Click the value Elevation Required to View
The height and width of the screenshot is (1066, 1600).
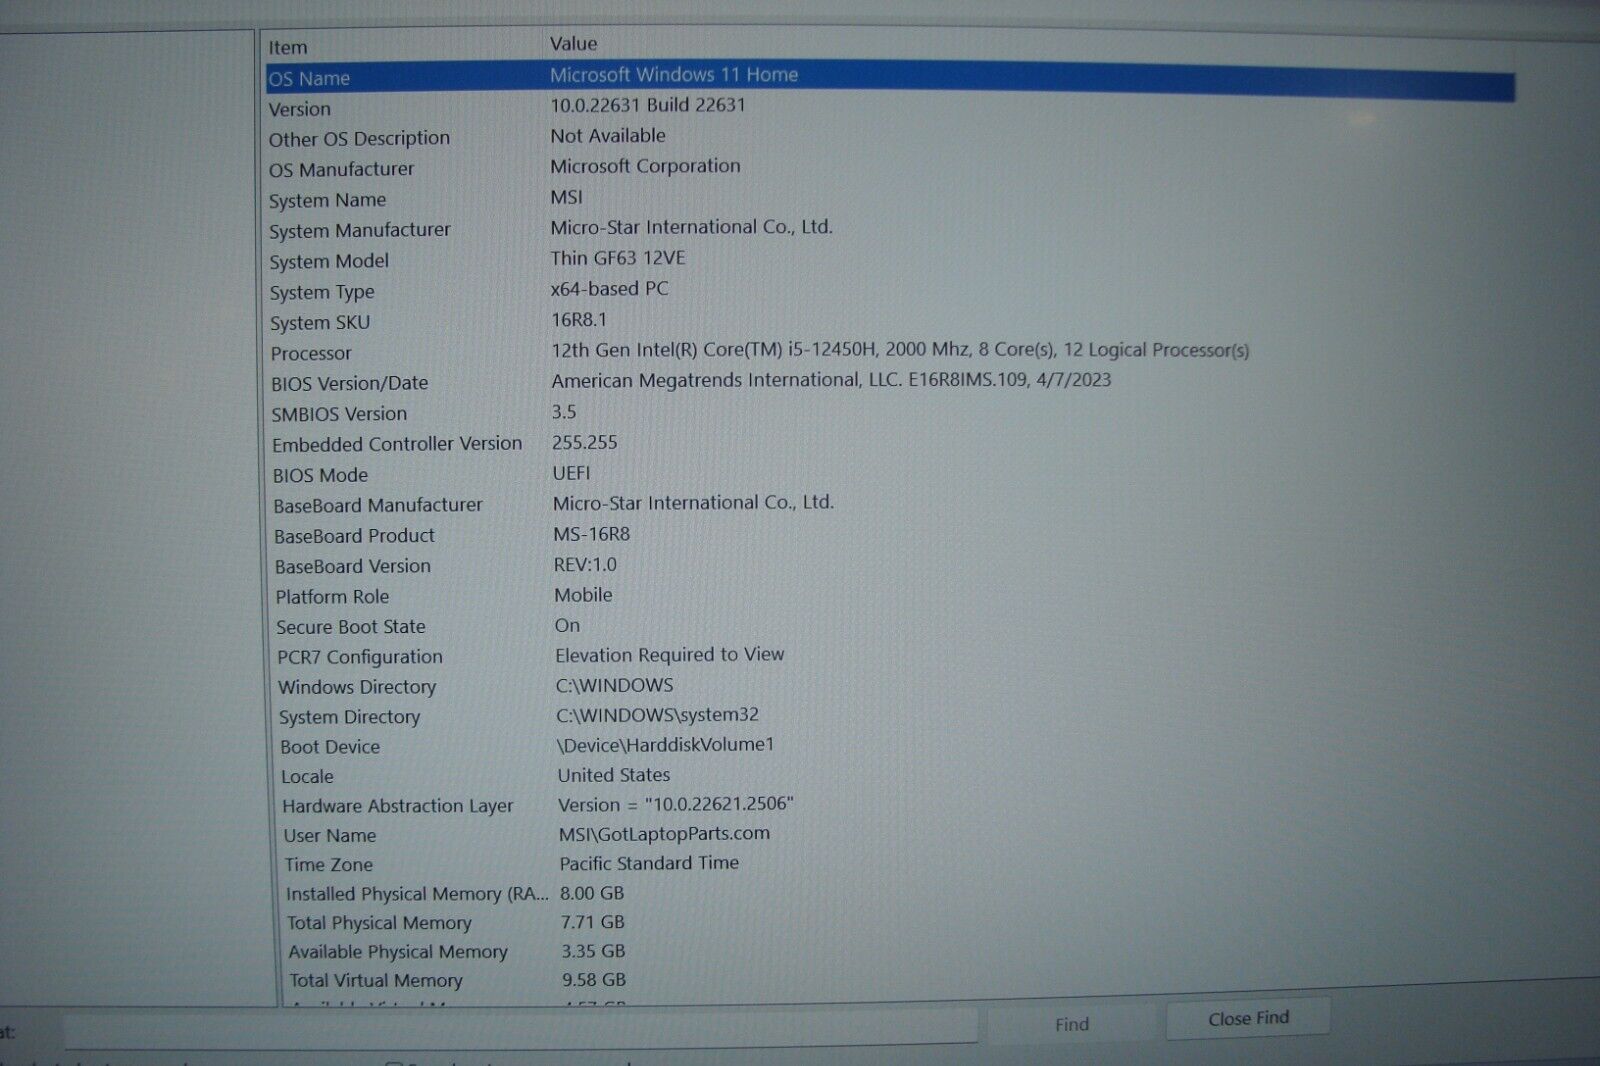click(x=670, y=655)
